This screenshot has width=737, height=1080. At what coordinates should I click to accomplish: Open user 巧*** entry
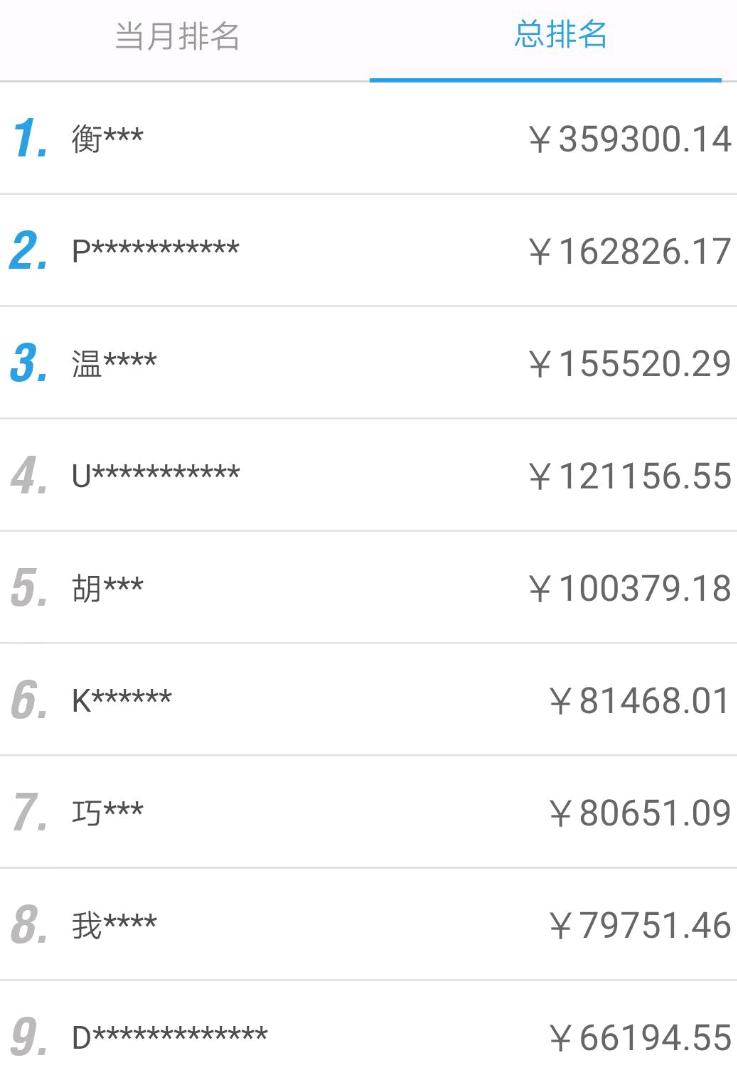click(107, 813)
